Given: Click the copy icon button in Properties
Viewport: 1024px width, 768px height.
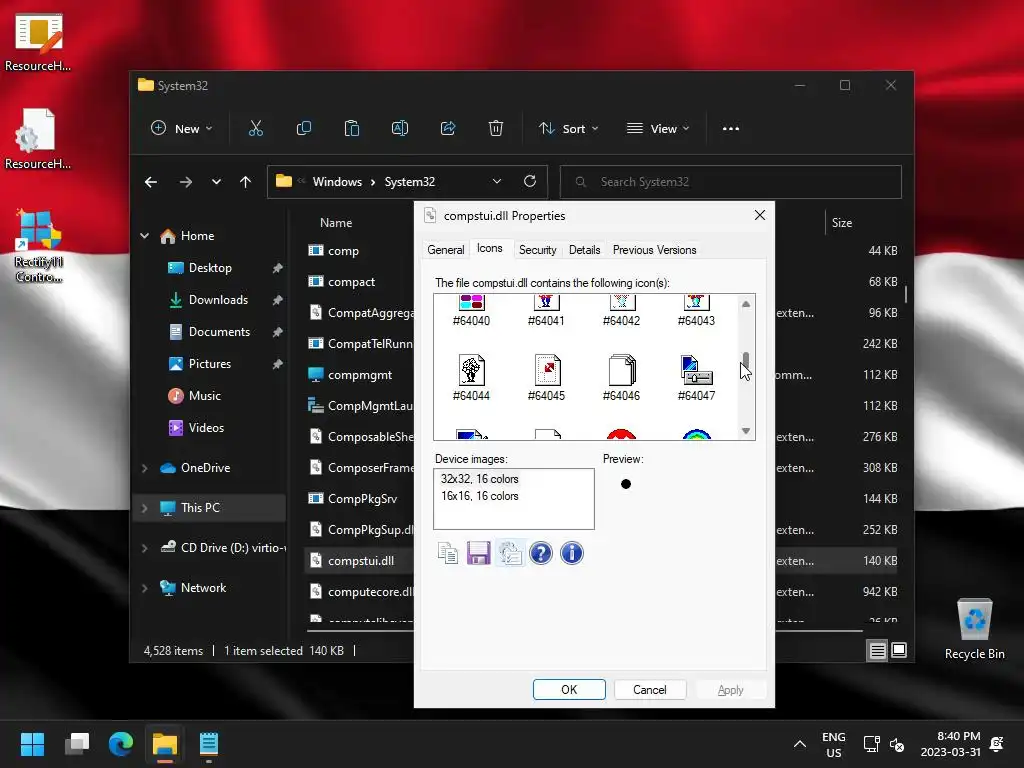Looking at the screenshot, I should (x=447, y=553).
